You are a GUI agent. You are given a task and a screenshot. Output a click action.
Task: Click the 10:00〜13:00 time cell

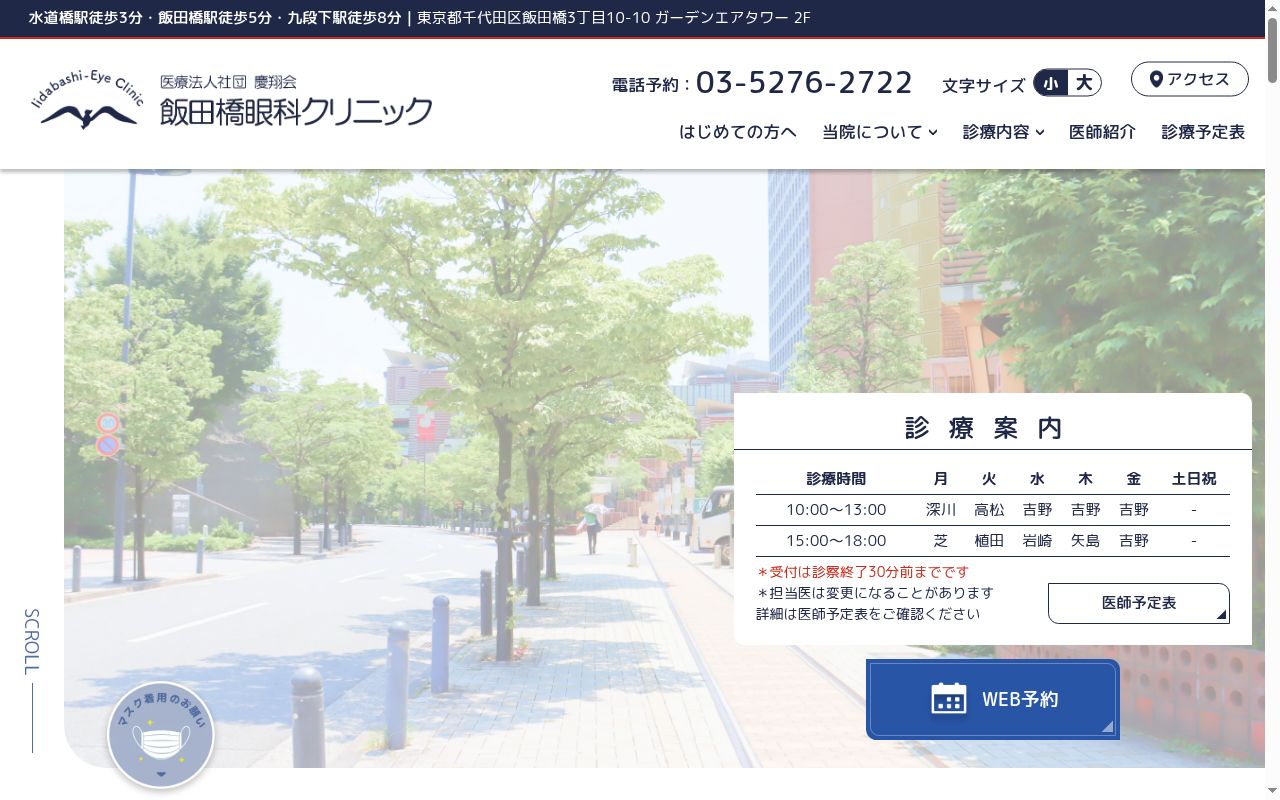pos(836,510)
